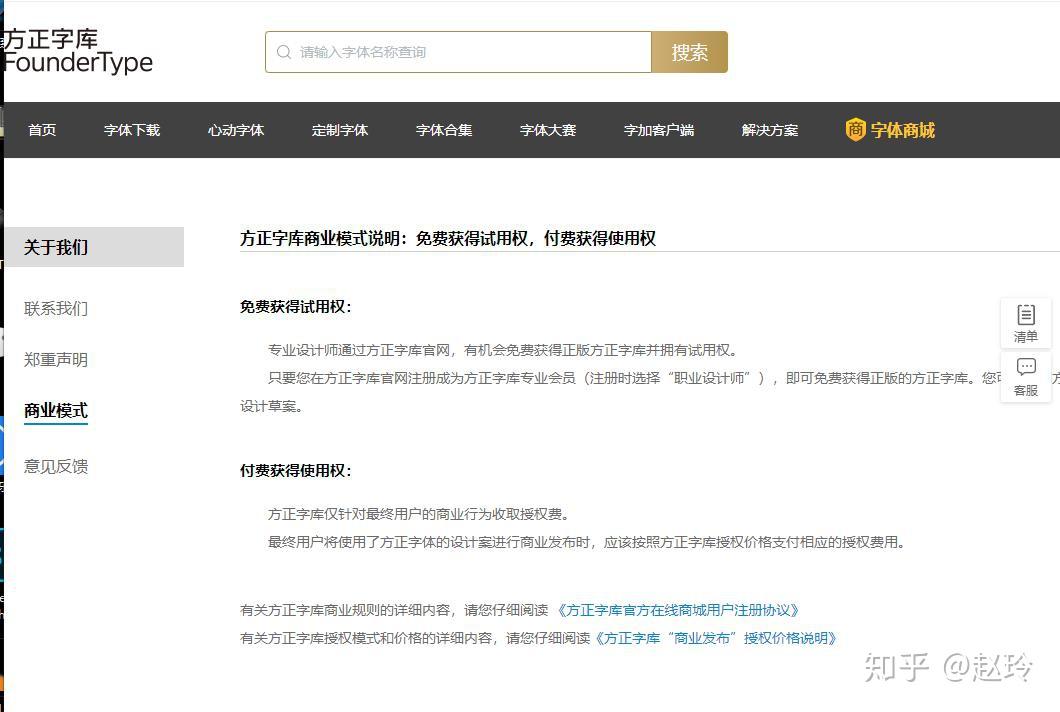Click the sentence starting 最终用户将使用了方正字体
The height and width of the screenshot is (712, 1060).
(585, 542)
